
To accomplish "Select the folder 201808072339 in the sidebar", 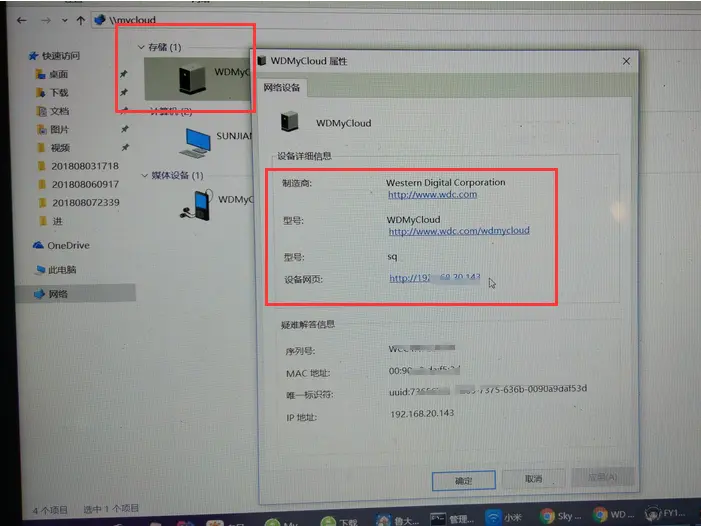I will 79,202.
